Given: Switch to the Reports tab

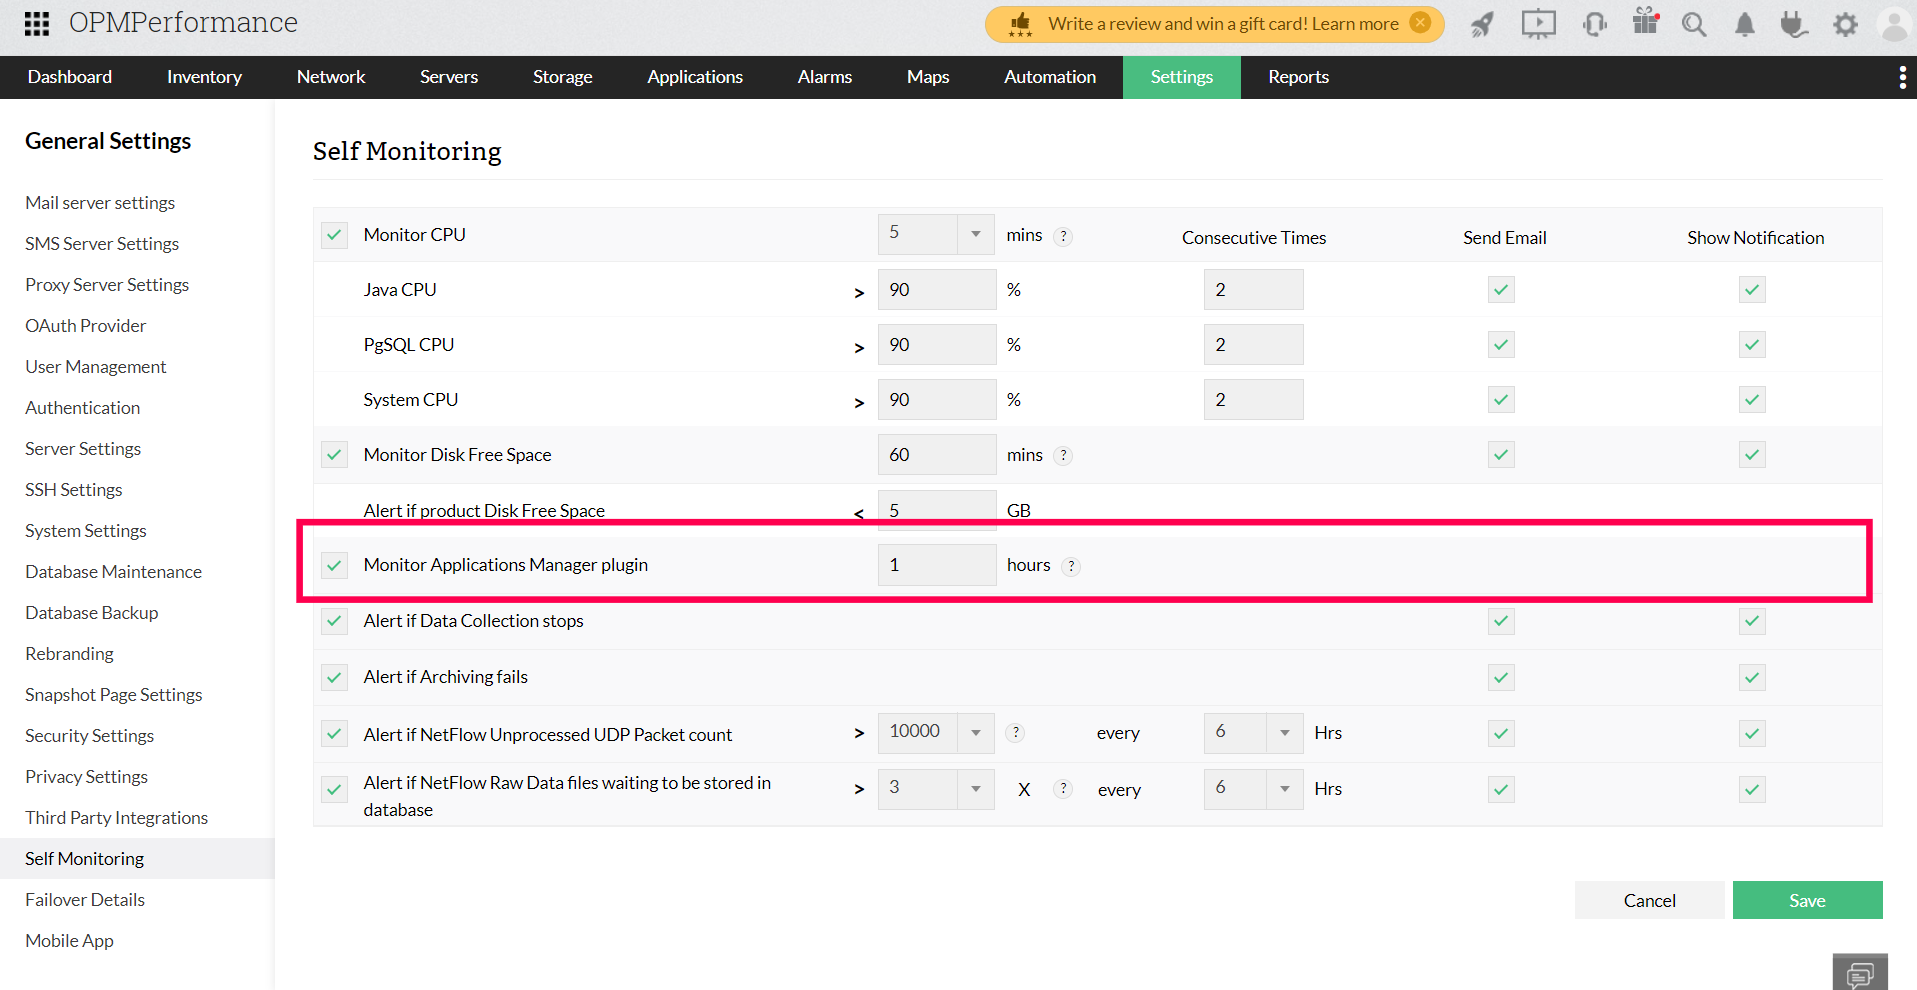Looking at the screenshot, I should point(1297,76).
